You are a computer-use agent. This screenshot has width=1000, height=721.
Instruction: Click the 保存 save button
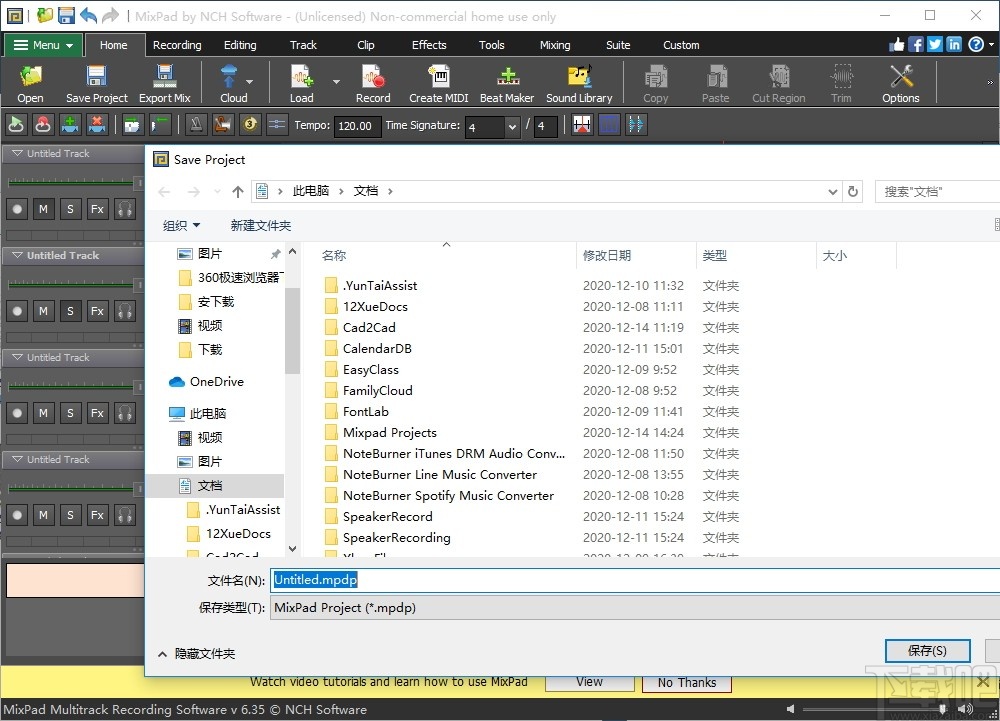pyautogui.click(x=927, y=650)
